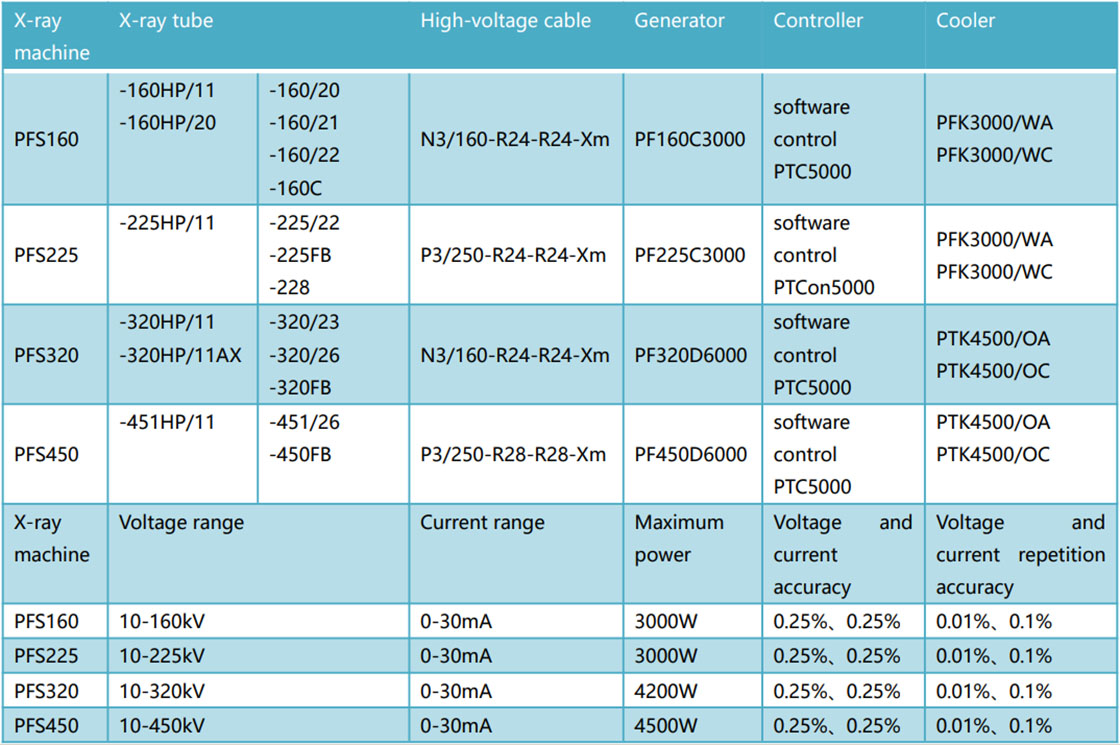Click tube model -160/21
1120x745 pixels.
(x=304, y=123)
